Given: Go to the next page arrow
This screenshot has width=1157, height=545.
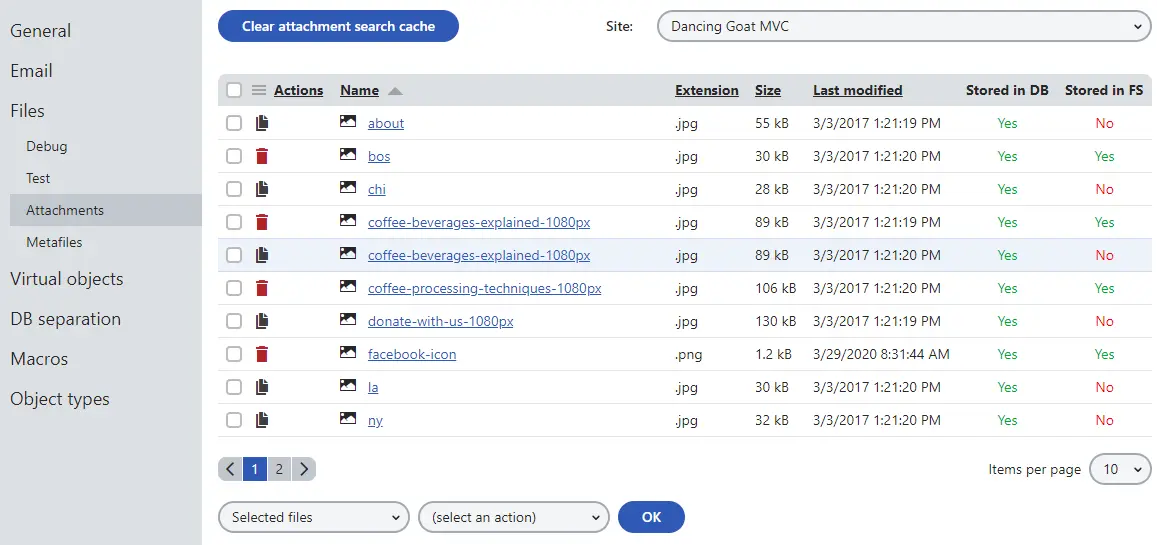Looking at the screenshot, I should pos(304,469).
